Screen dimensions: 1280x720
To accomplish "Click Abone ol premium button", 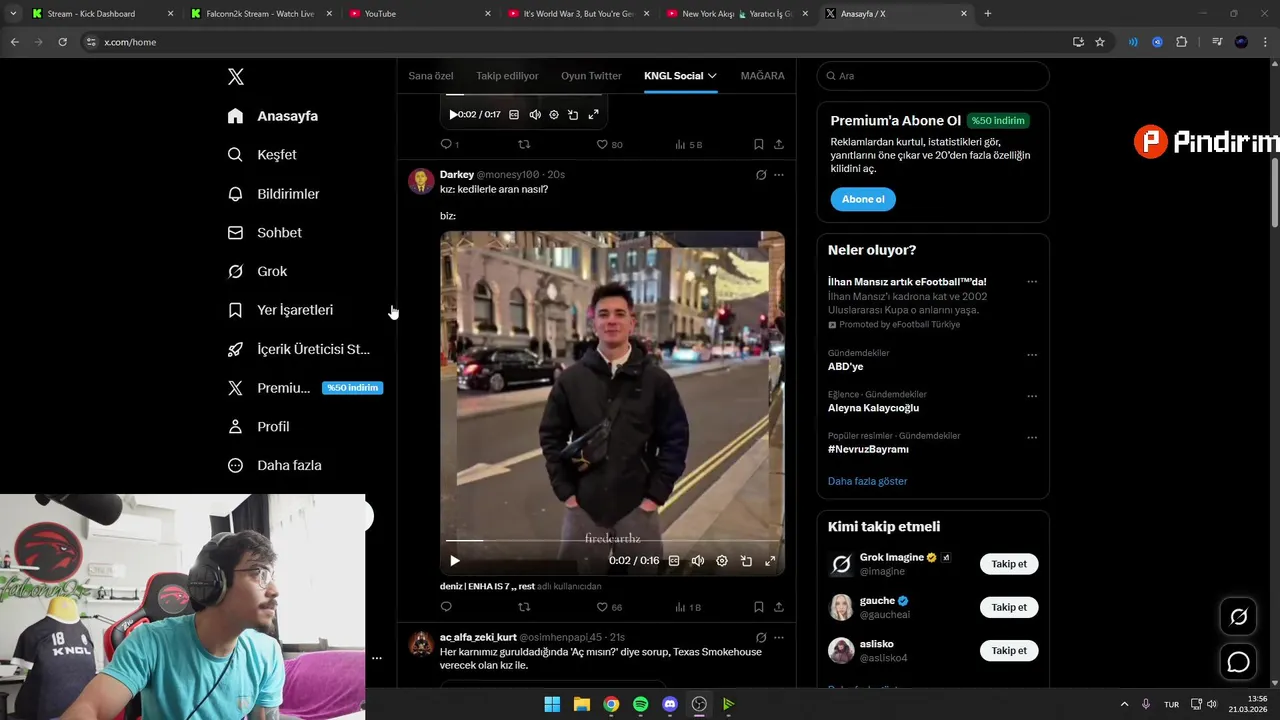I will tap(863, 199).
